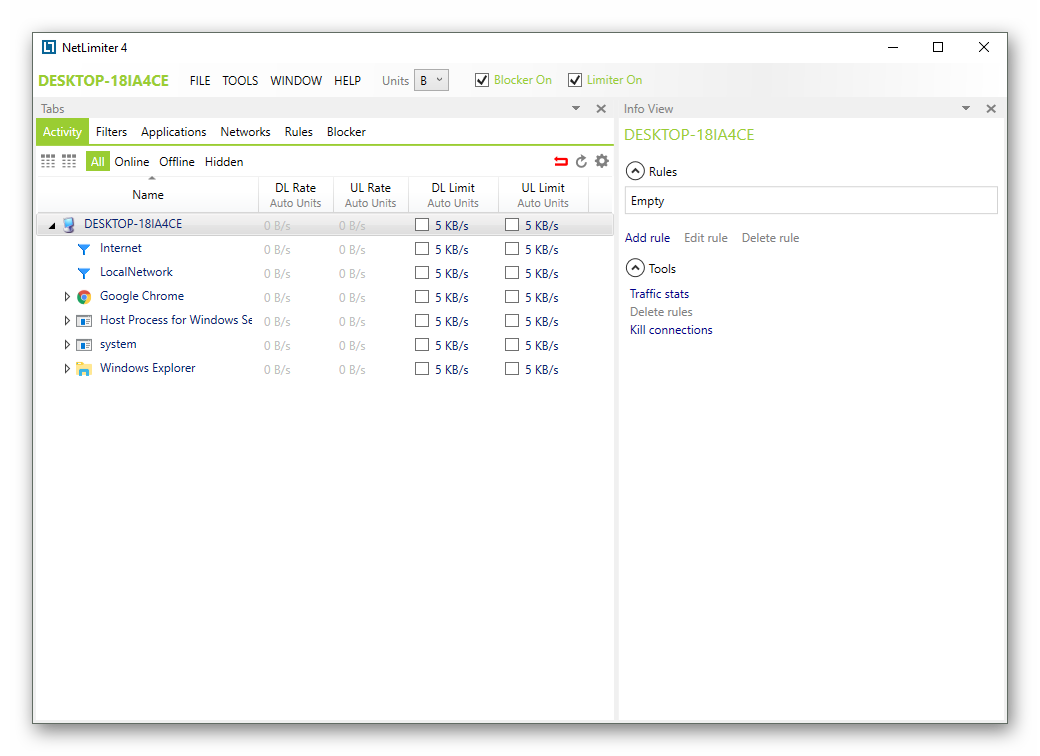Enable UL Limit for system row
This screenshot has width=1040, height=756.
(512, 344)
